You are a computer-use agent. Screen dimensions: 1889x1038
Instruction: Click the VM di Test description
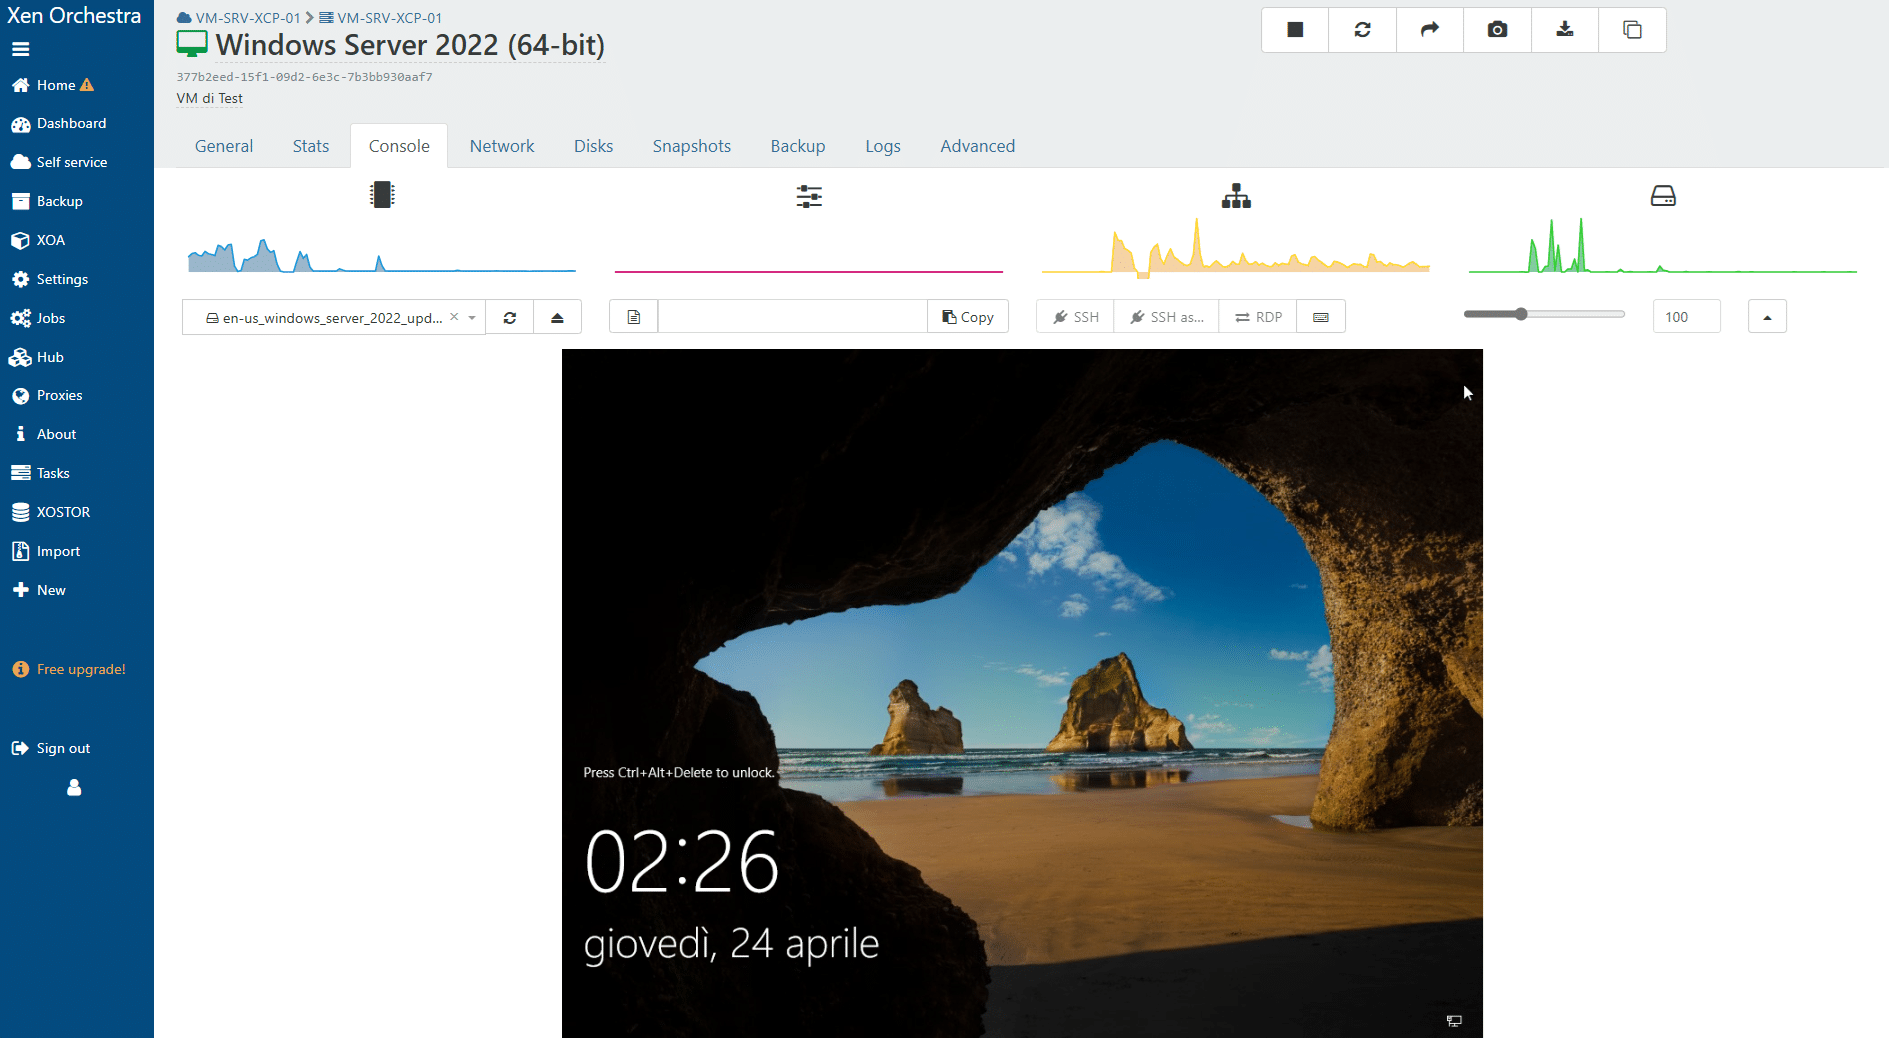pos(210,98)
